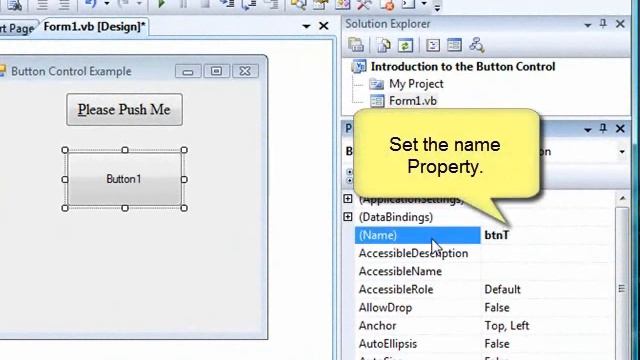Close the Solution Explorer panel
The width and height of the screenshot is (640, 360).
(x=620, y=24)
